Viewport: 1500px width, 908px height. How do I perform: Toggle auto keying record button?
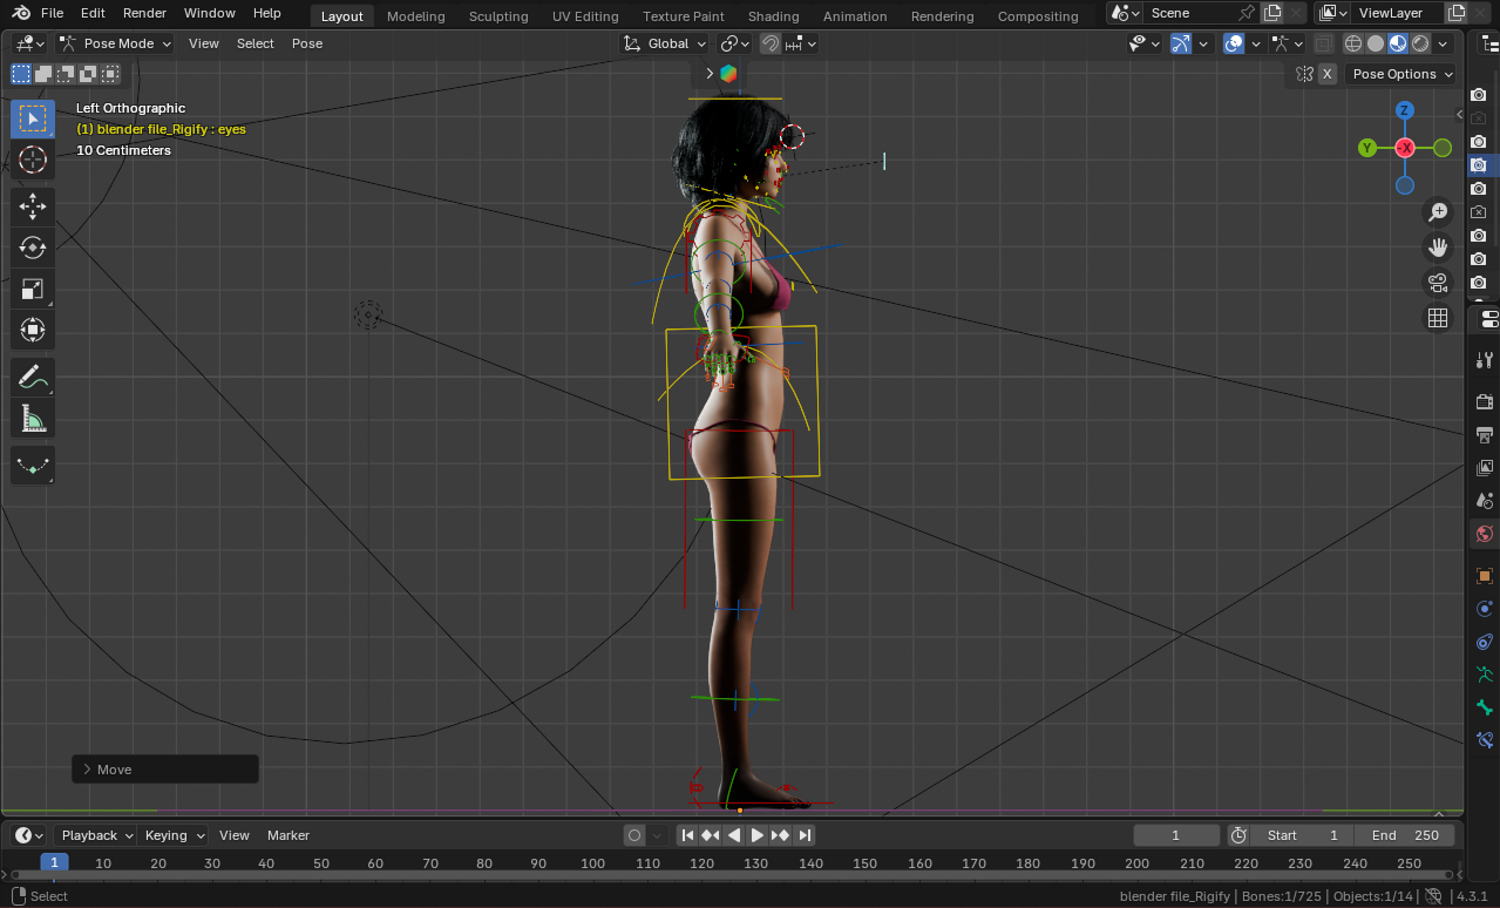(x=634, y=835)
